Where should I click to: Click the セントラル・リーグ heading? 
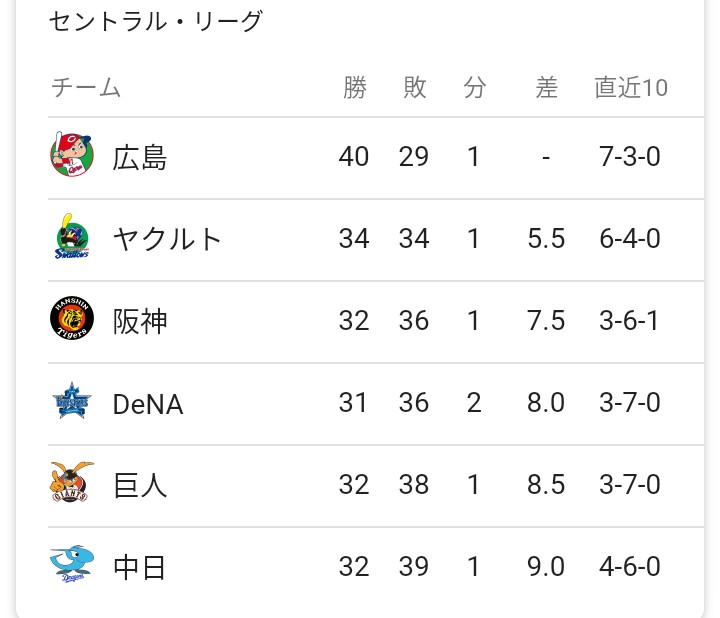[x=156, y=21]
